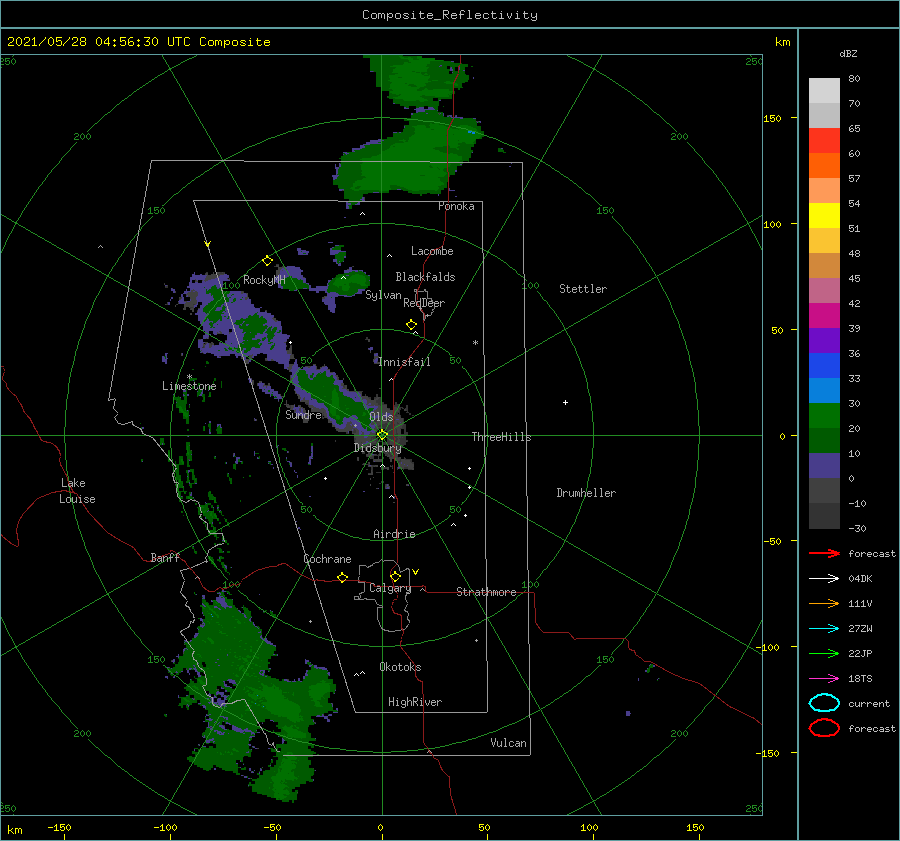Click the dBZ legend heading
Image resolution: width=900 pixels, height=841 pixels.
(x=848, y=53)
